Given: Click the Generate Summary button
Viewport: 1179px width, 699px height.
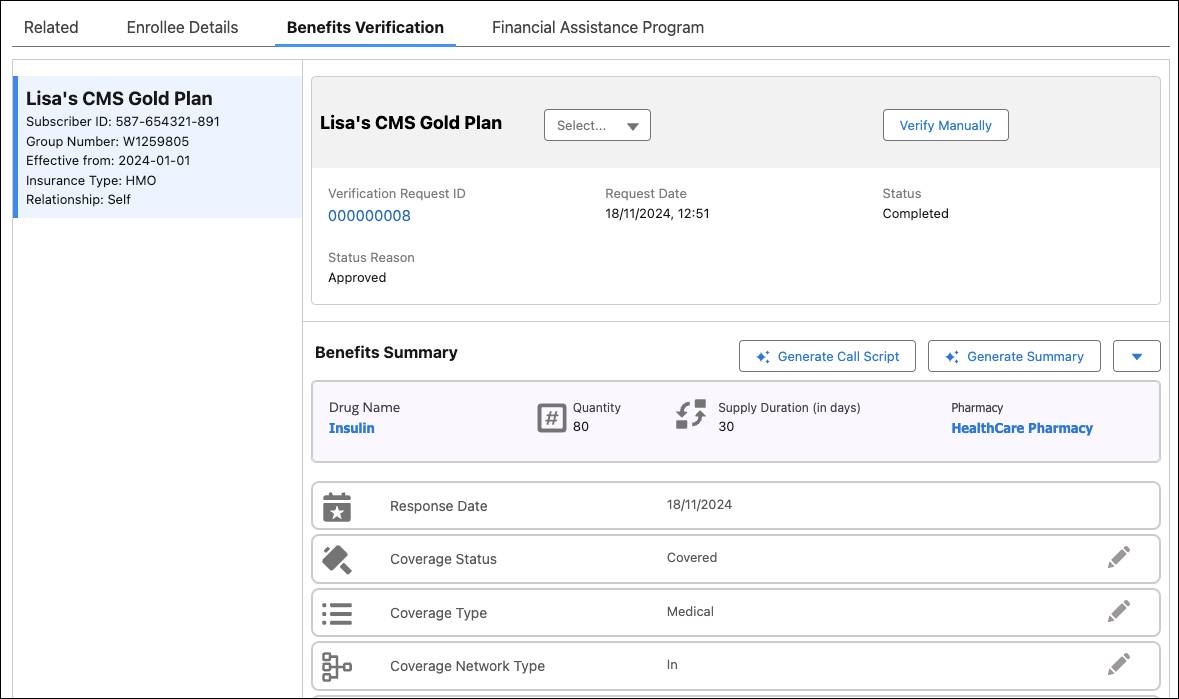Looking at the screenshot, I should [1014, 356].
